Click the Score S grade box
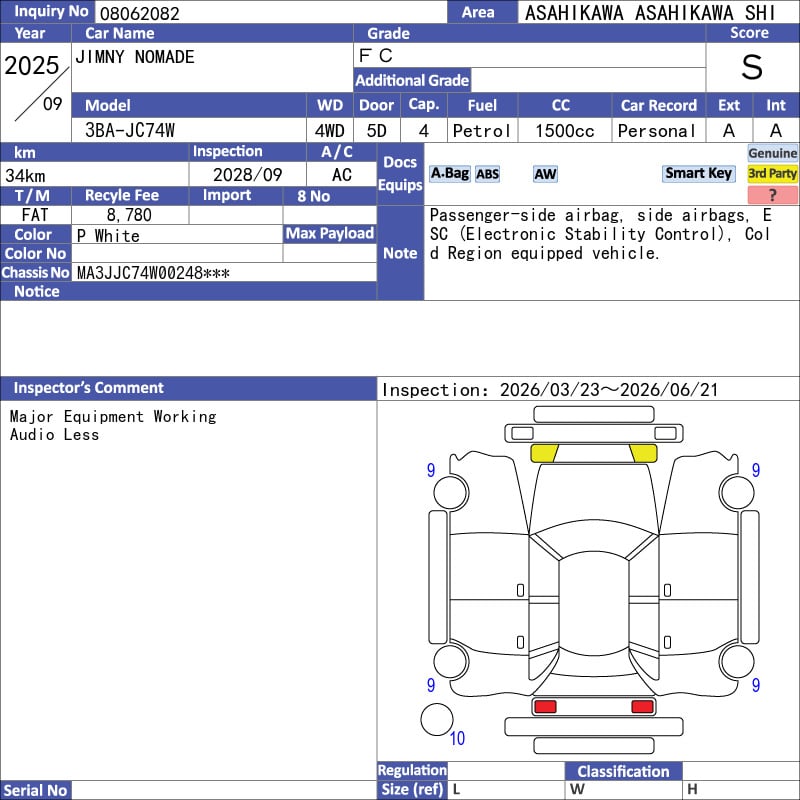 tap(752, 67)
